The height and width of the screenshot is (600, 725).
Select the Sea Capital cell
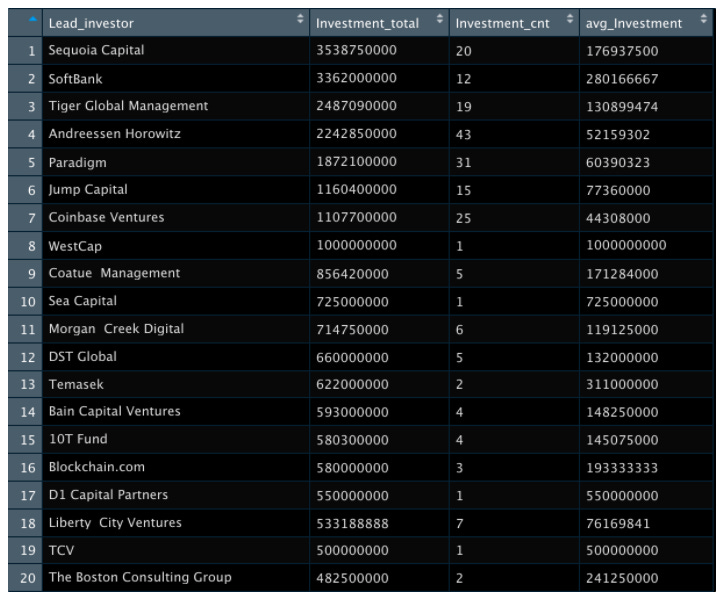(x=176, y=301)
